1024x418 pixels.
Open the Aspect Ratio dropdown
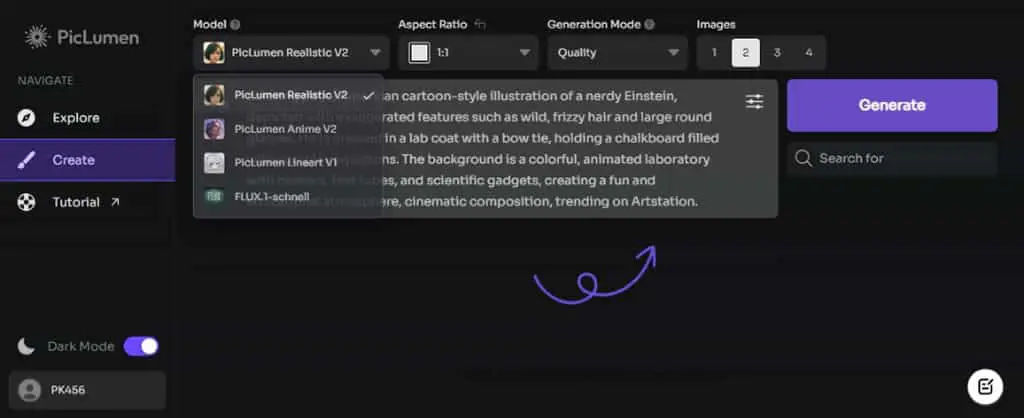click(468, 53)
